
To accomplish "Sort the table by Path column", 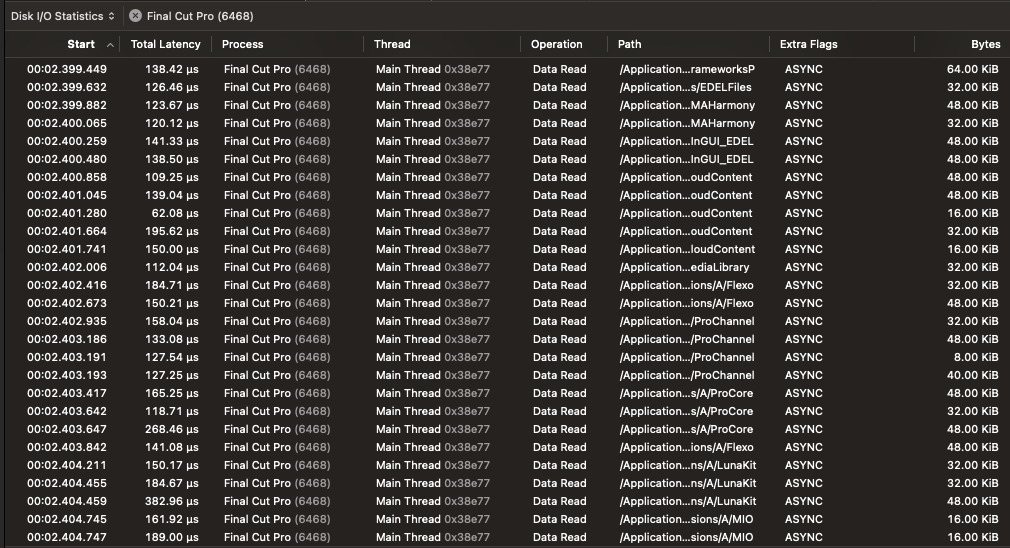I will [x=630, y=44].
